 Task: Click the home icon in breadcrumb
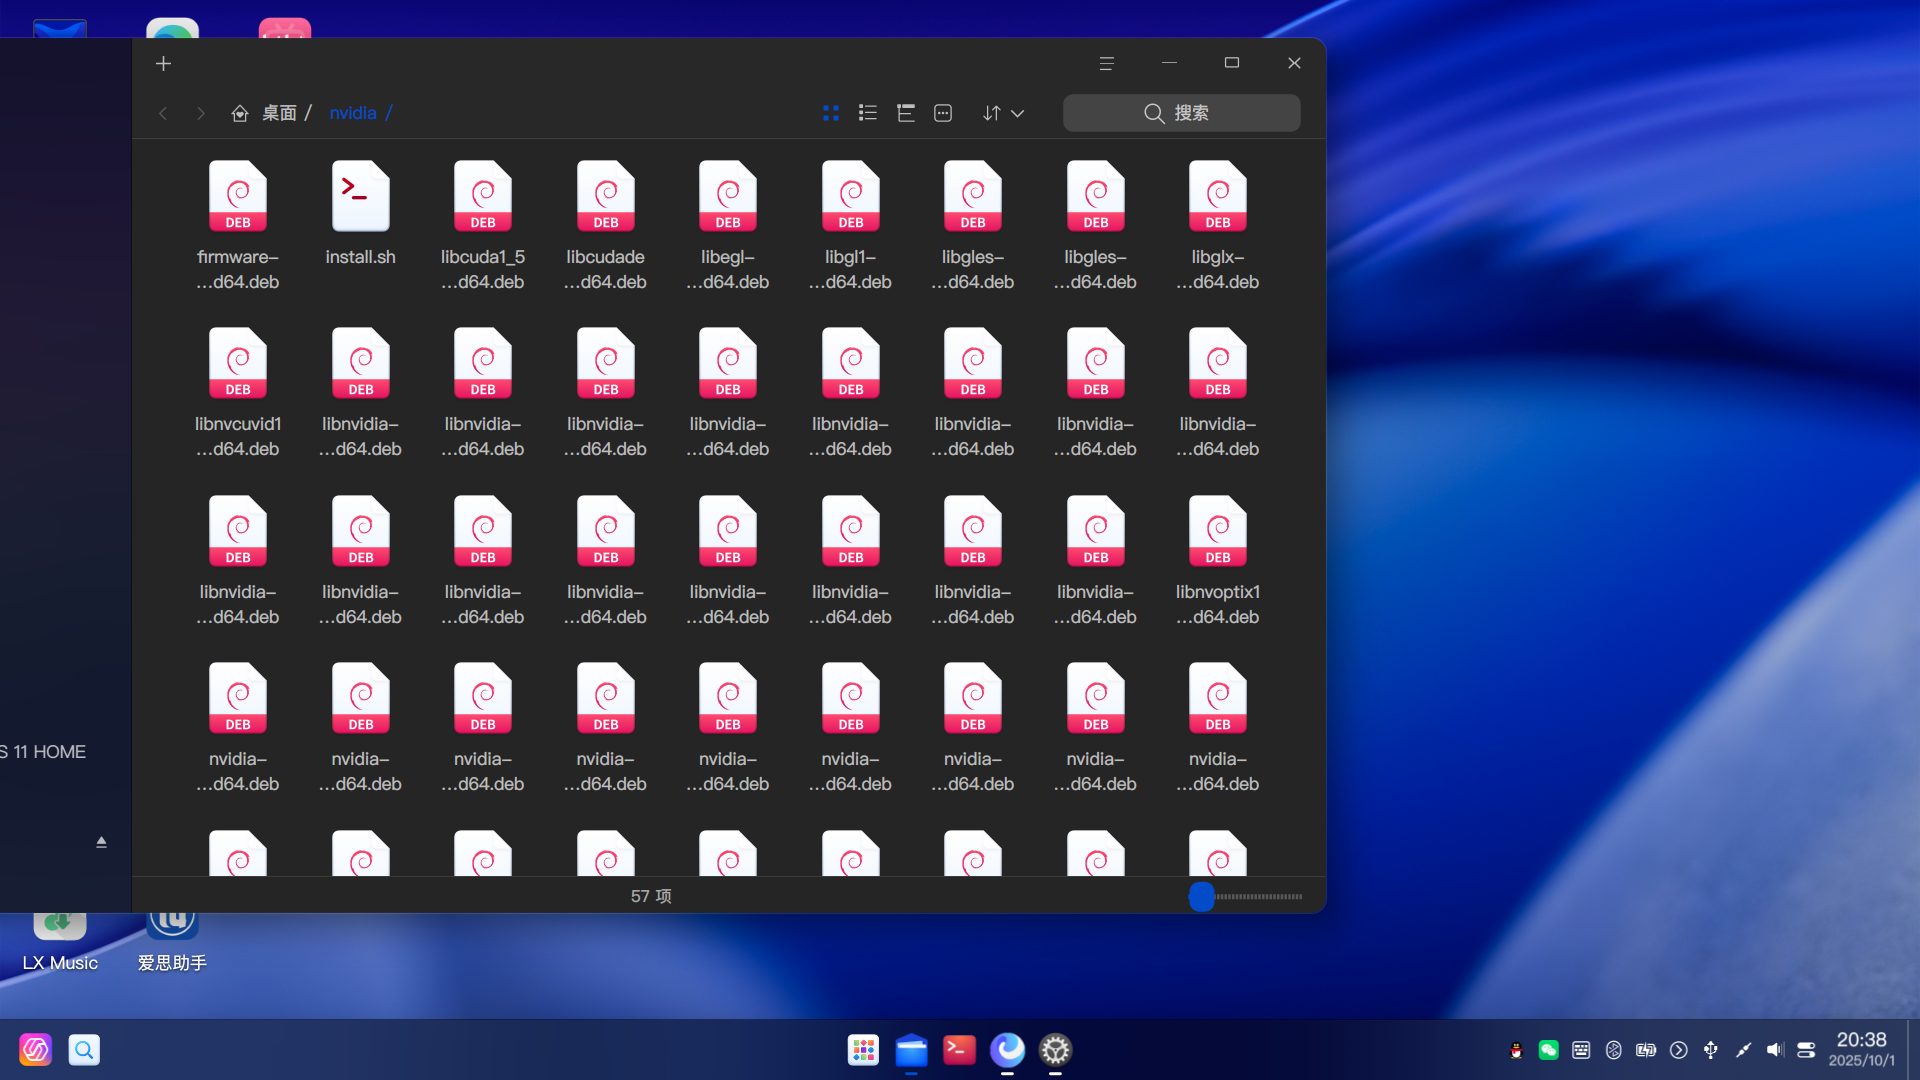click(x=240, y=113)
